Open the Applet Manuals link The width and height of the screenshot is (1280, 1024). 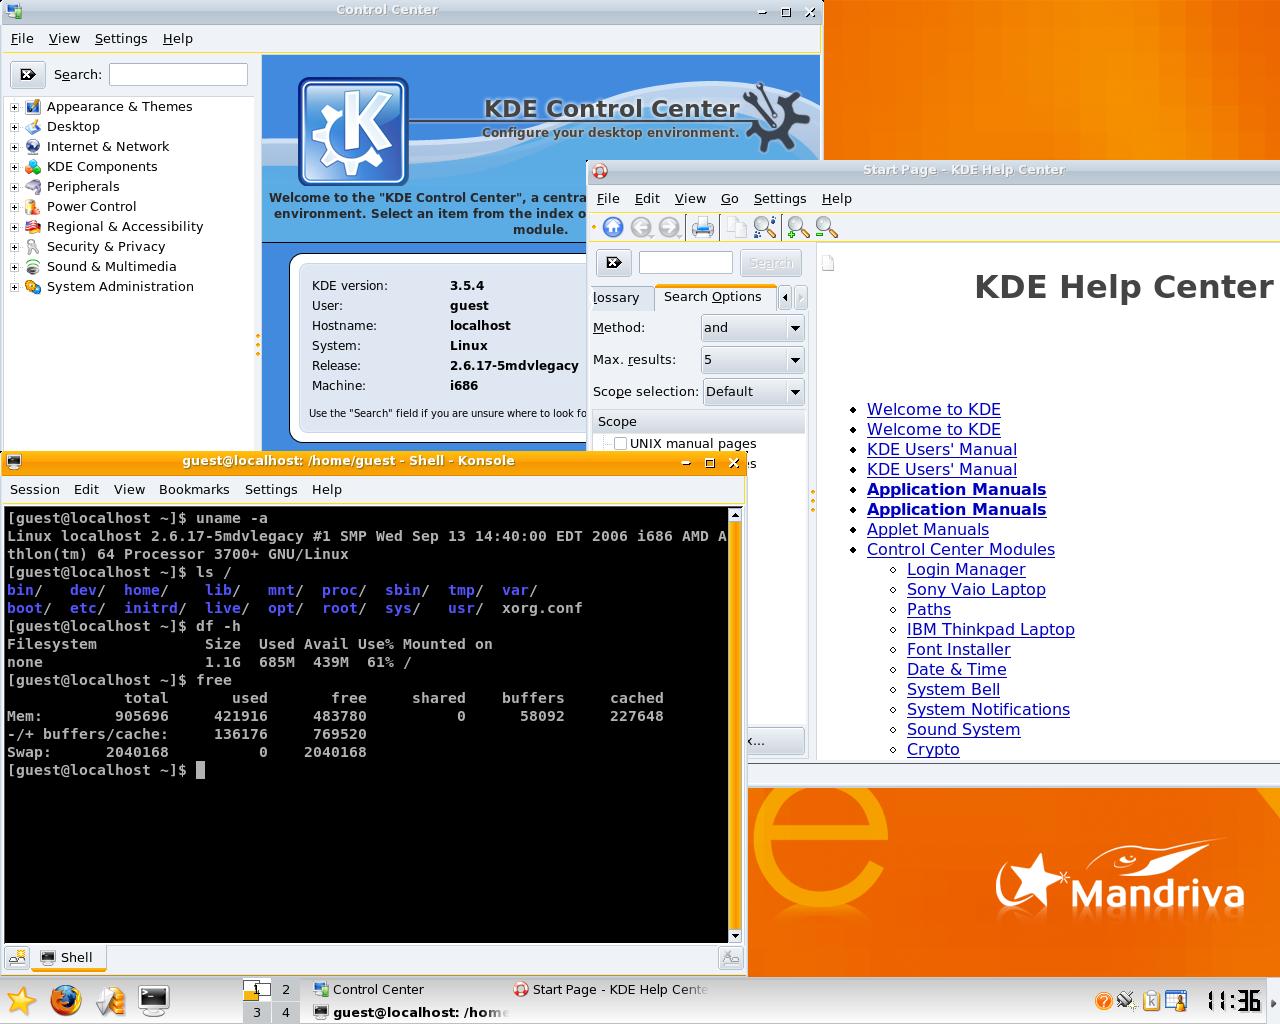pyautogui.click(x=928, y=529)
